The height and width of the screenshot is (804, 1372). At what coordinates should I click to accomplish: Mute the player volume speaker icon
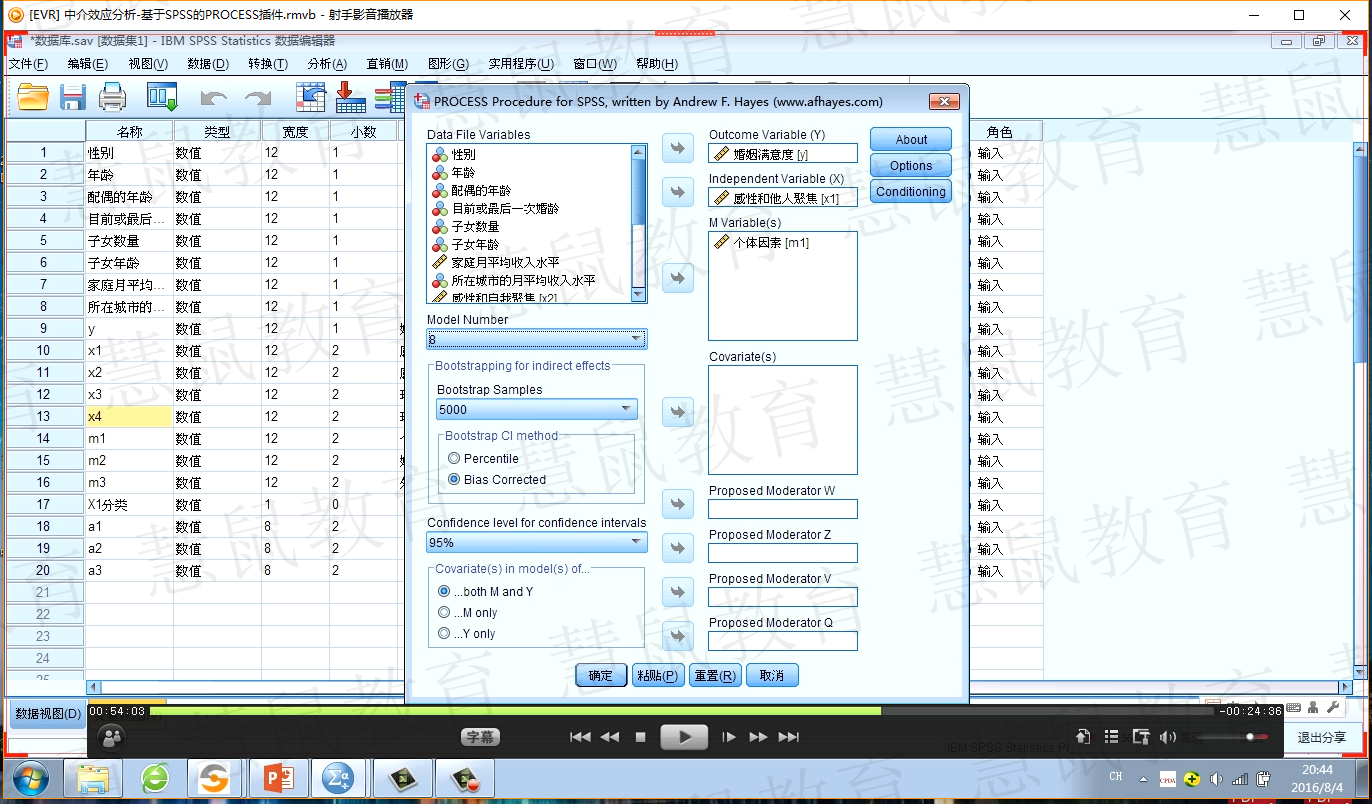tap(1168, 737)
